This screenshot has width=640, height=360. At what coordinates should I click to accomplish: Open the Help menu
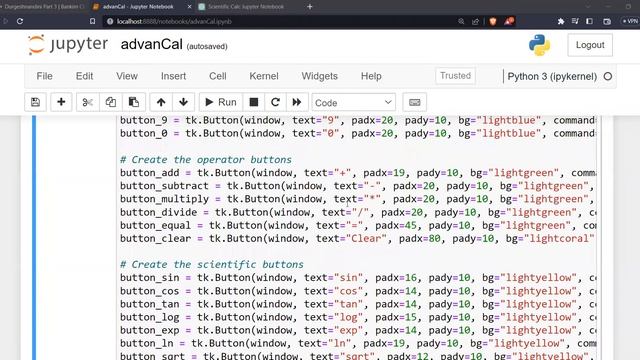371,76
